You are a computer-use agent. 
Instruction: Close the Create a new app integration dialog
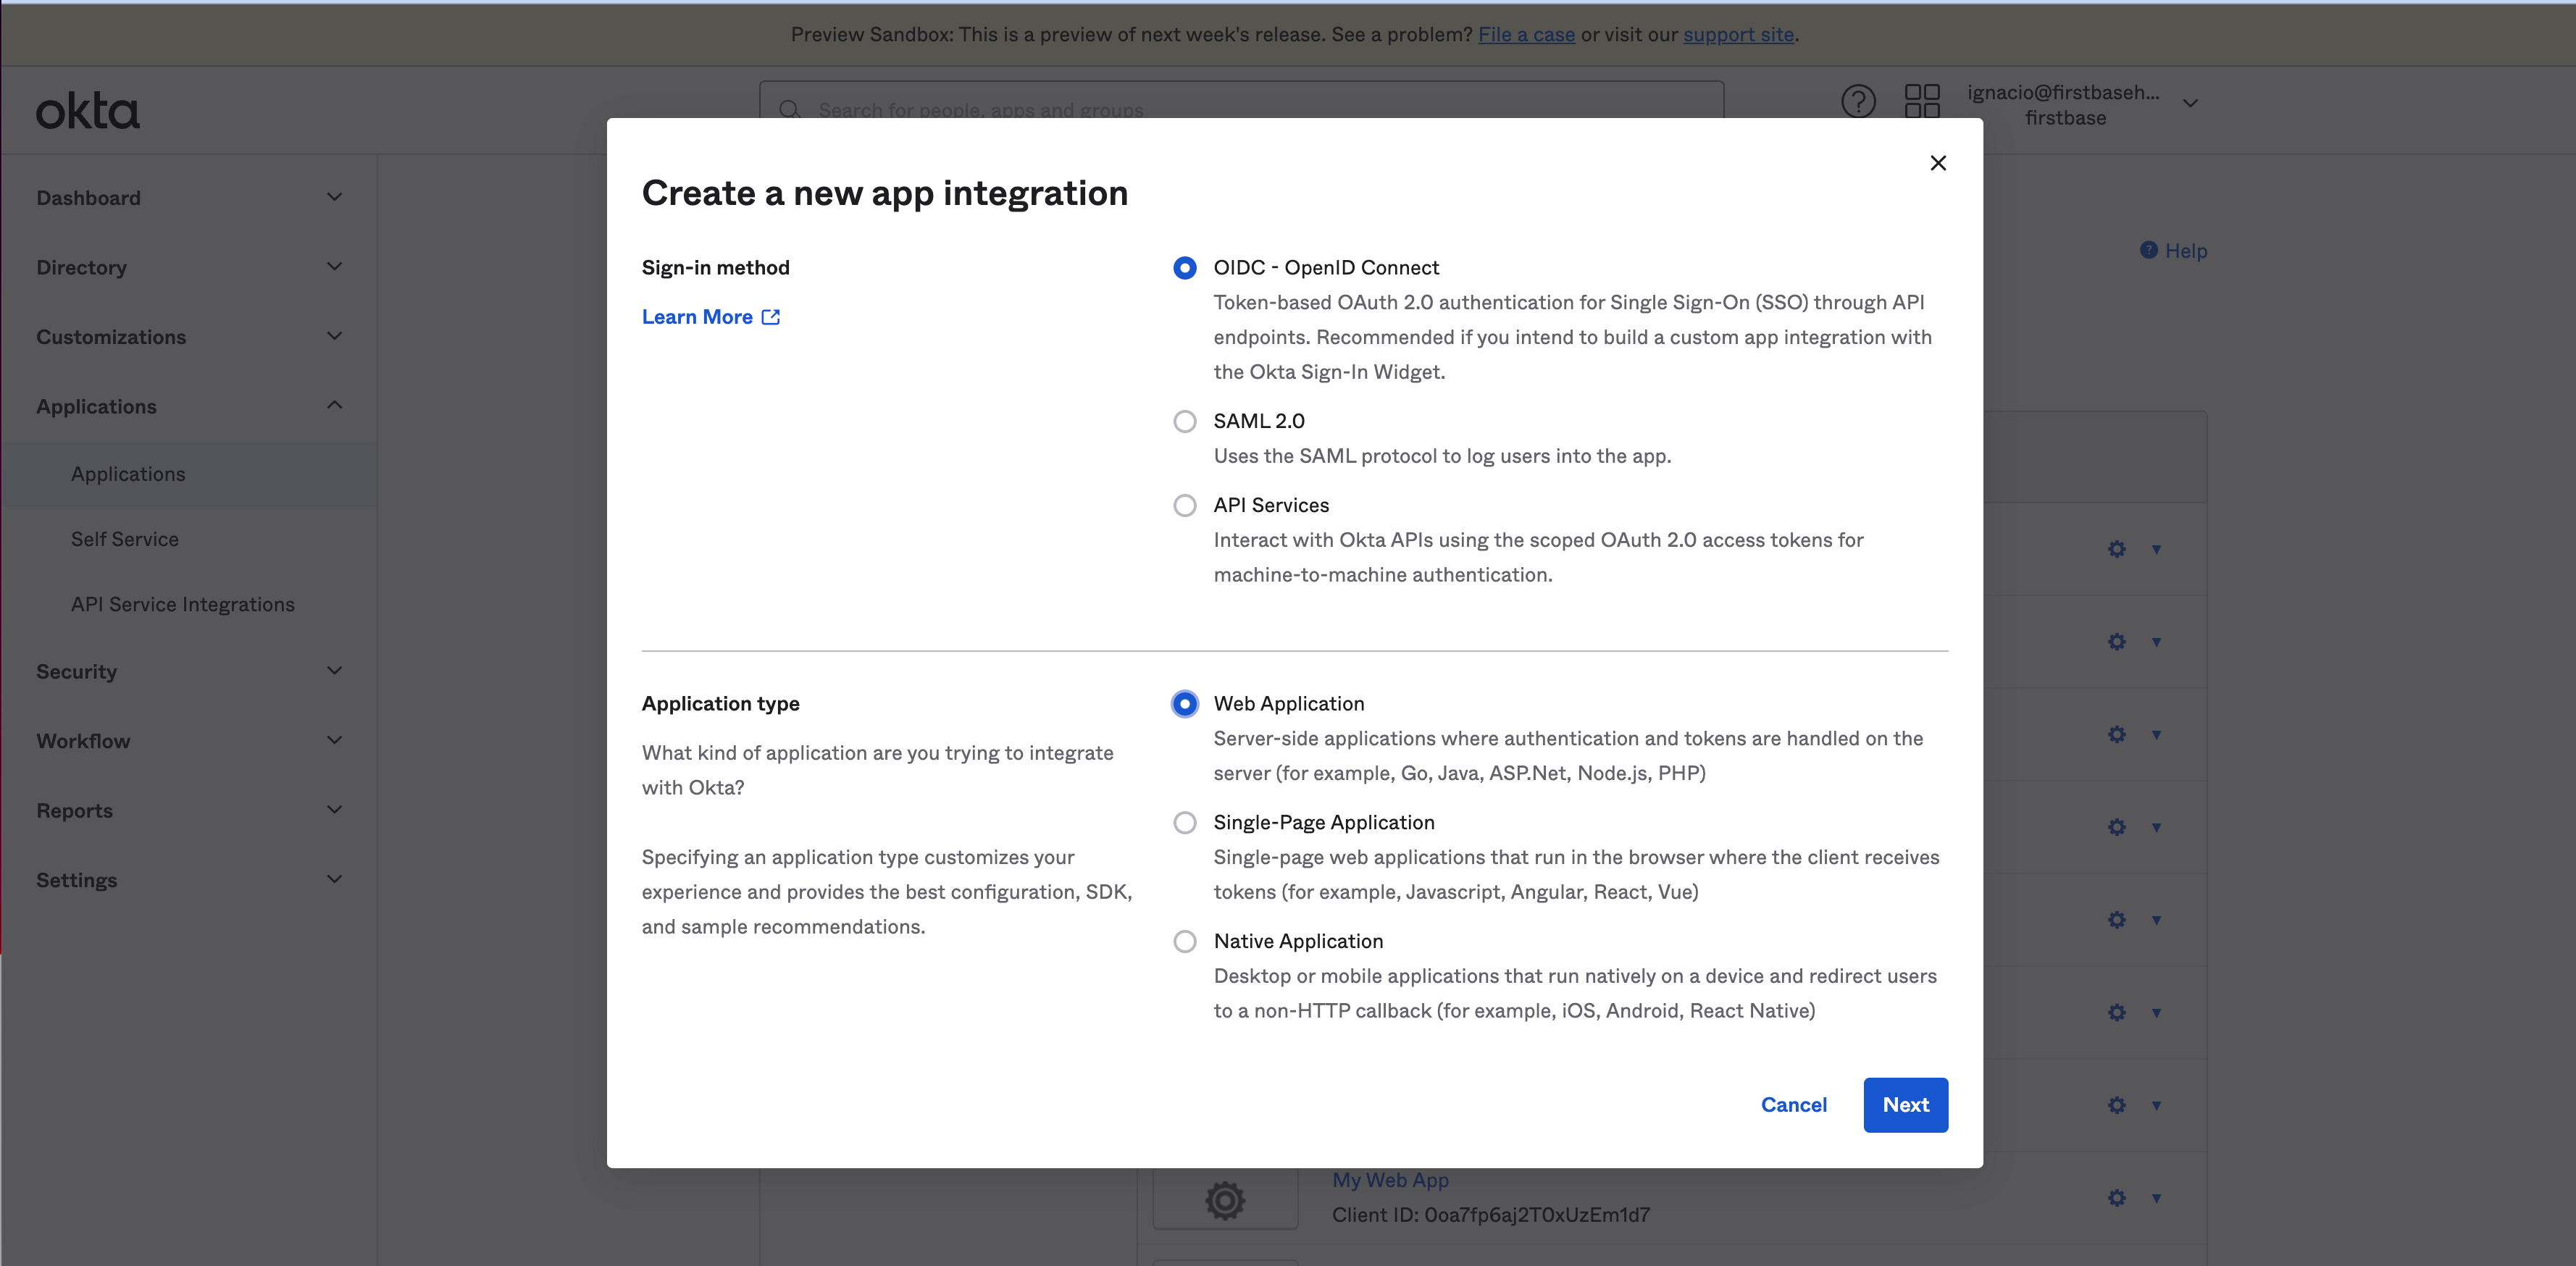tap(1937, 163)
